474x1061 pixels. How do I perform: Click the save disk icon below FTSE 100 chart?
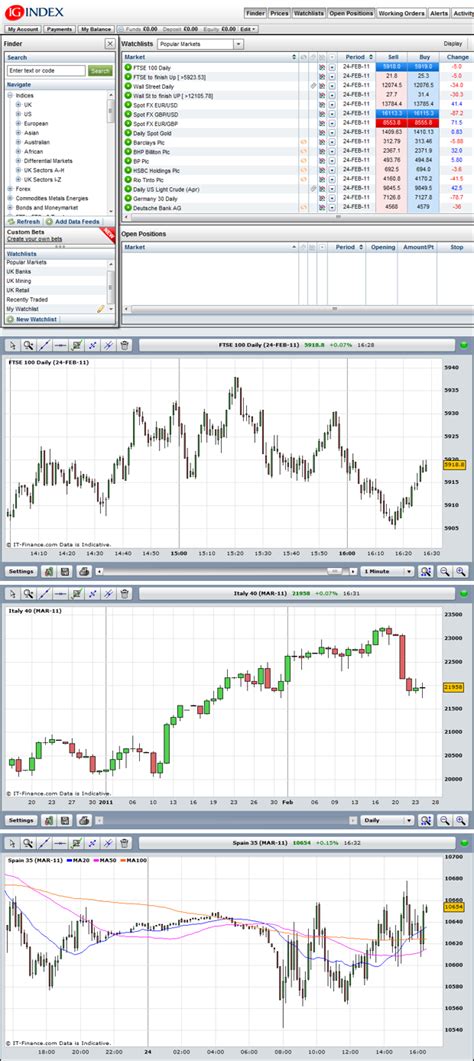point(65,571)
